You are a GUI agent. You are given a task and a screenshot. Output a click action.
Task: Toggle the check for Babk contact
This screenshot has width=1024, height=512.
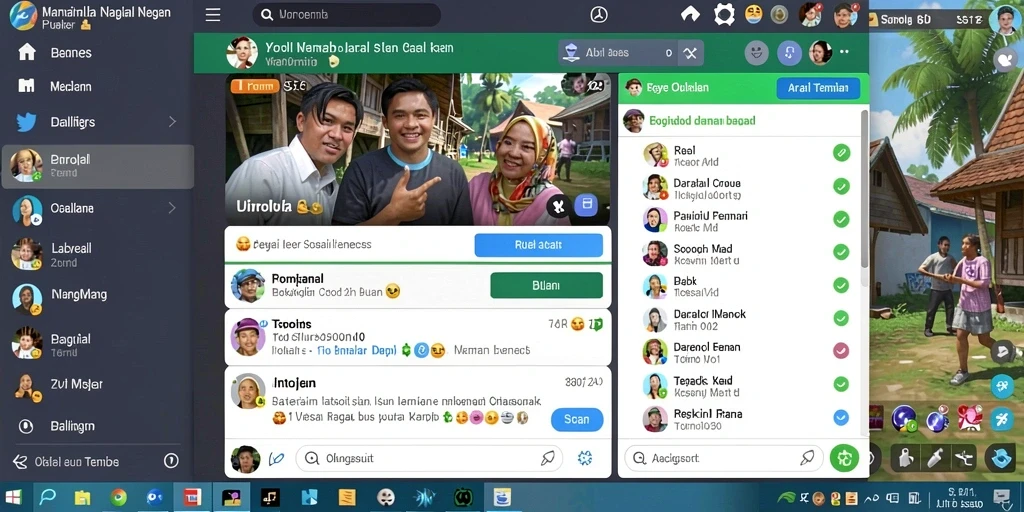tap(841, 285)
